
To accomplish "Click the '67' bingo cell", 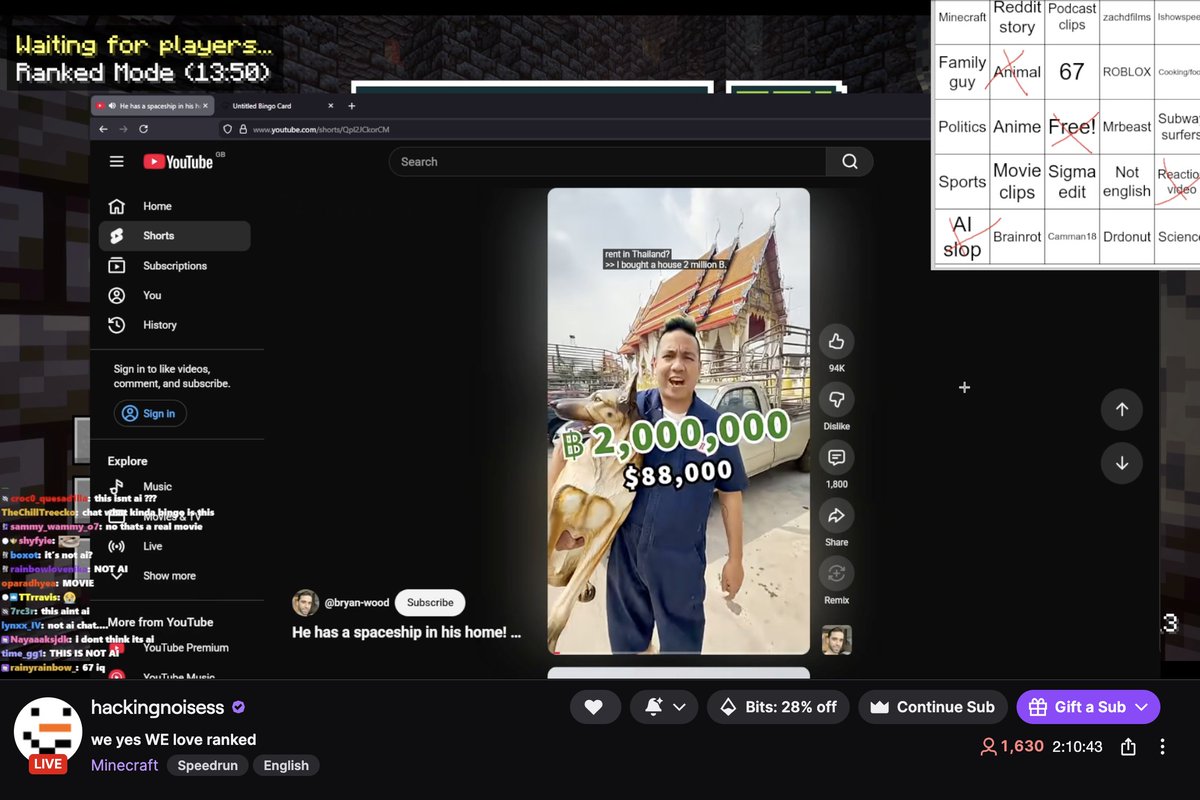I will point(1071,72).
